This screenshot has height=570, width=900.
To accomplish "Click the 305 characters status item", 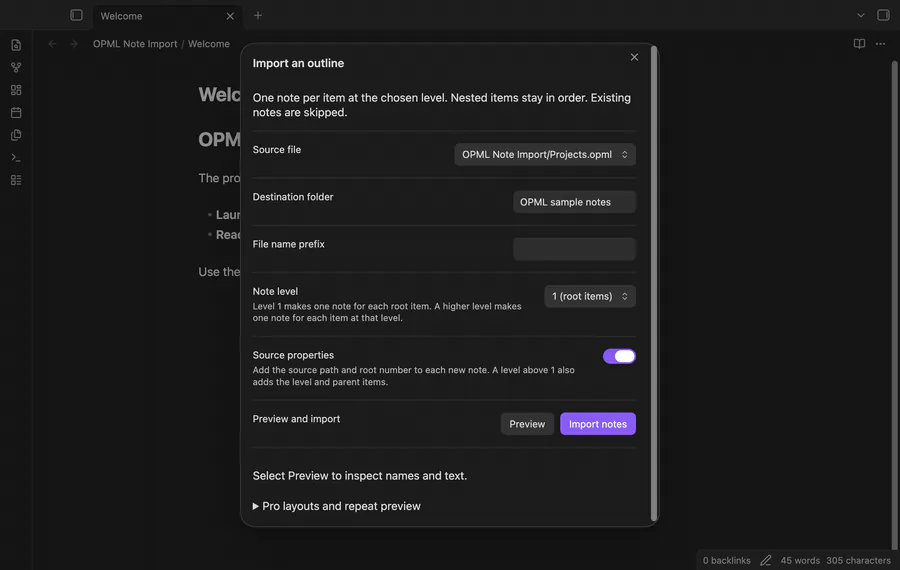I will coord(858,560).
